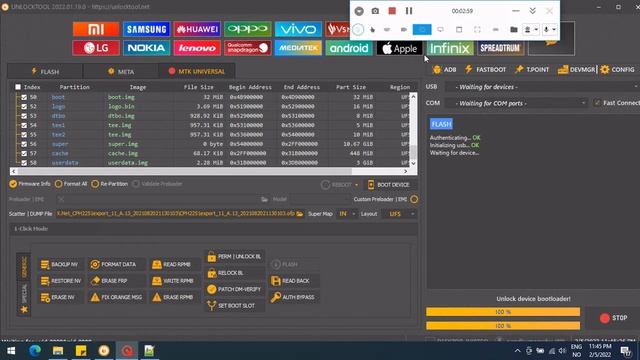Click Fix Orange Msg button
This screenshot has height=360, width=640.
click(x=117, y=297)
